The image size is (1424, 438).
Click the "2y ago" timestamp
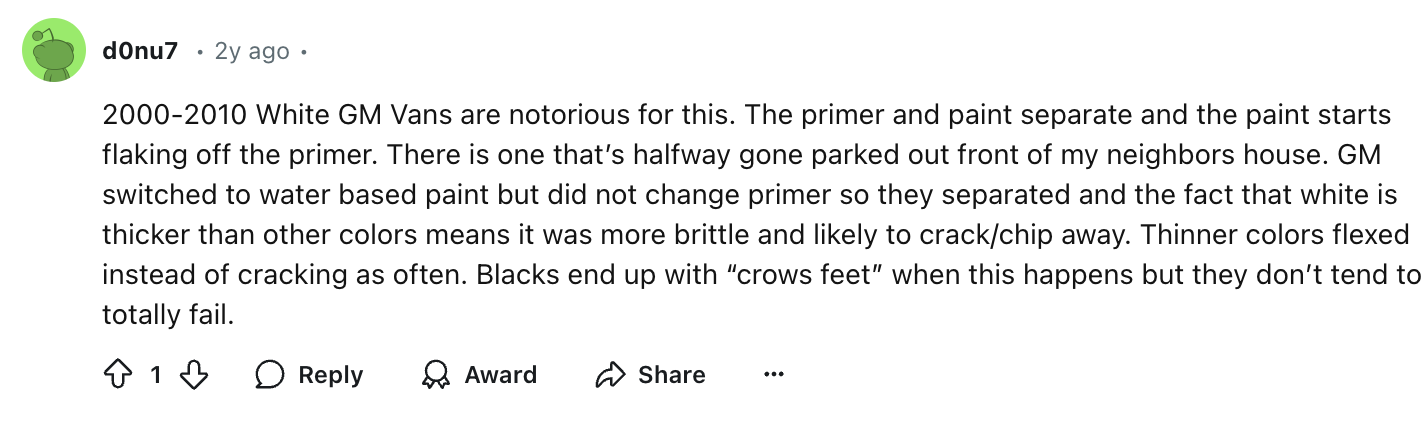252,51
